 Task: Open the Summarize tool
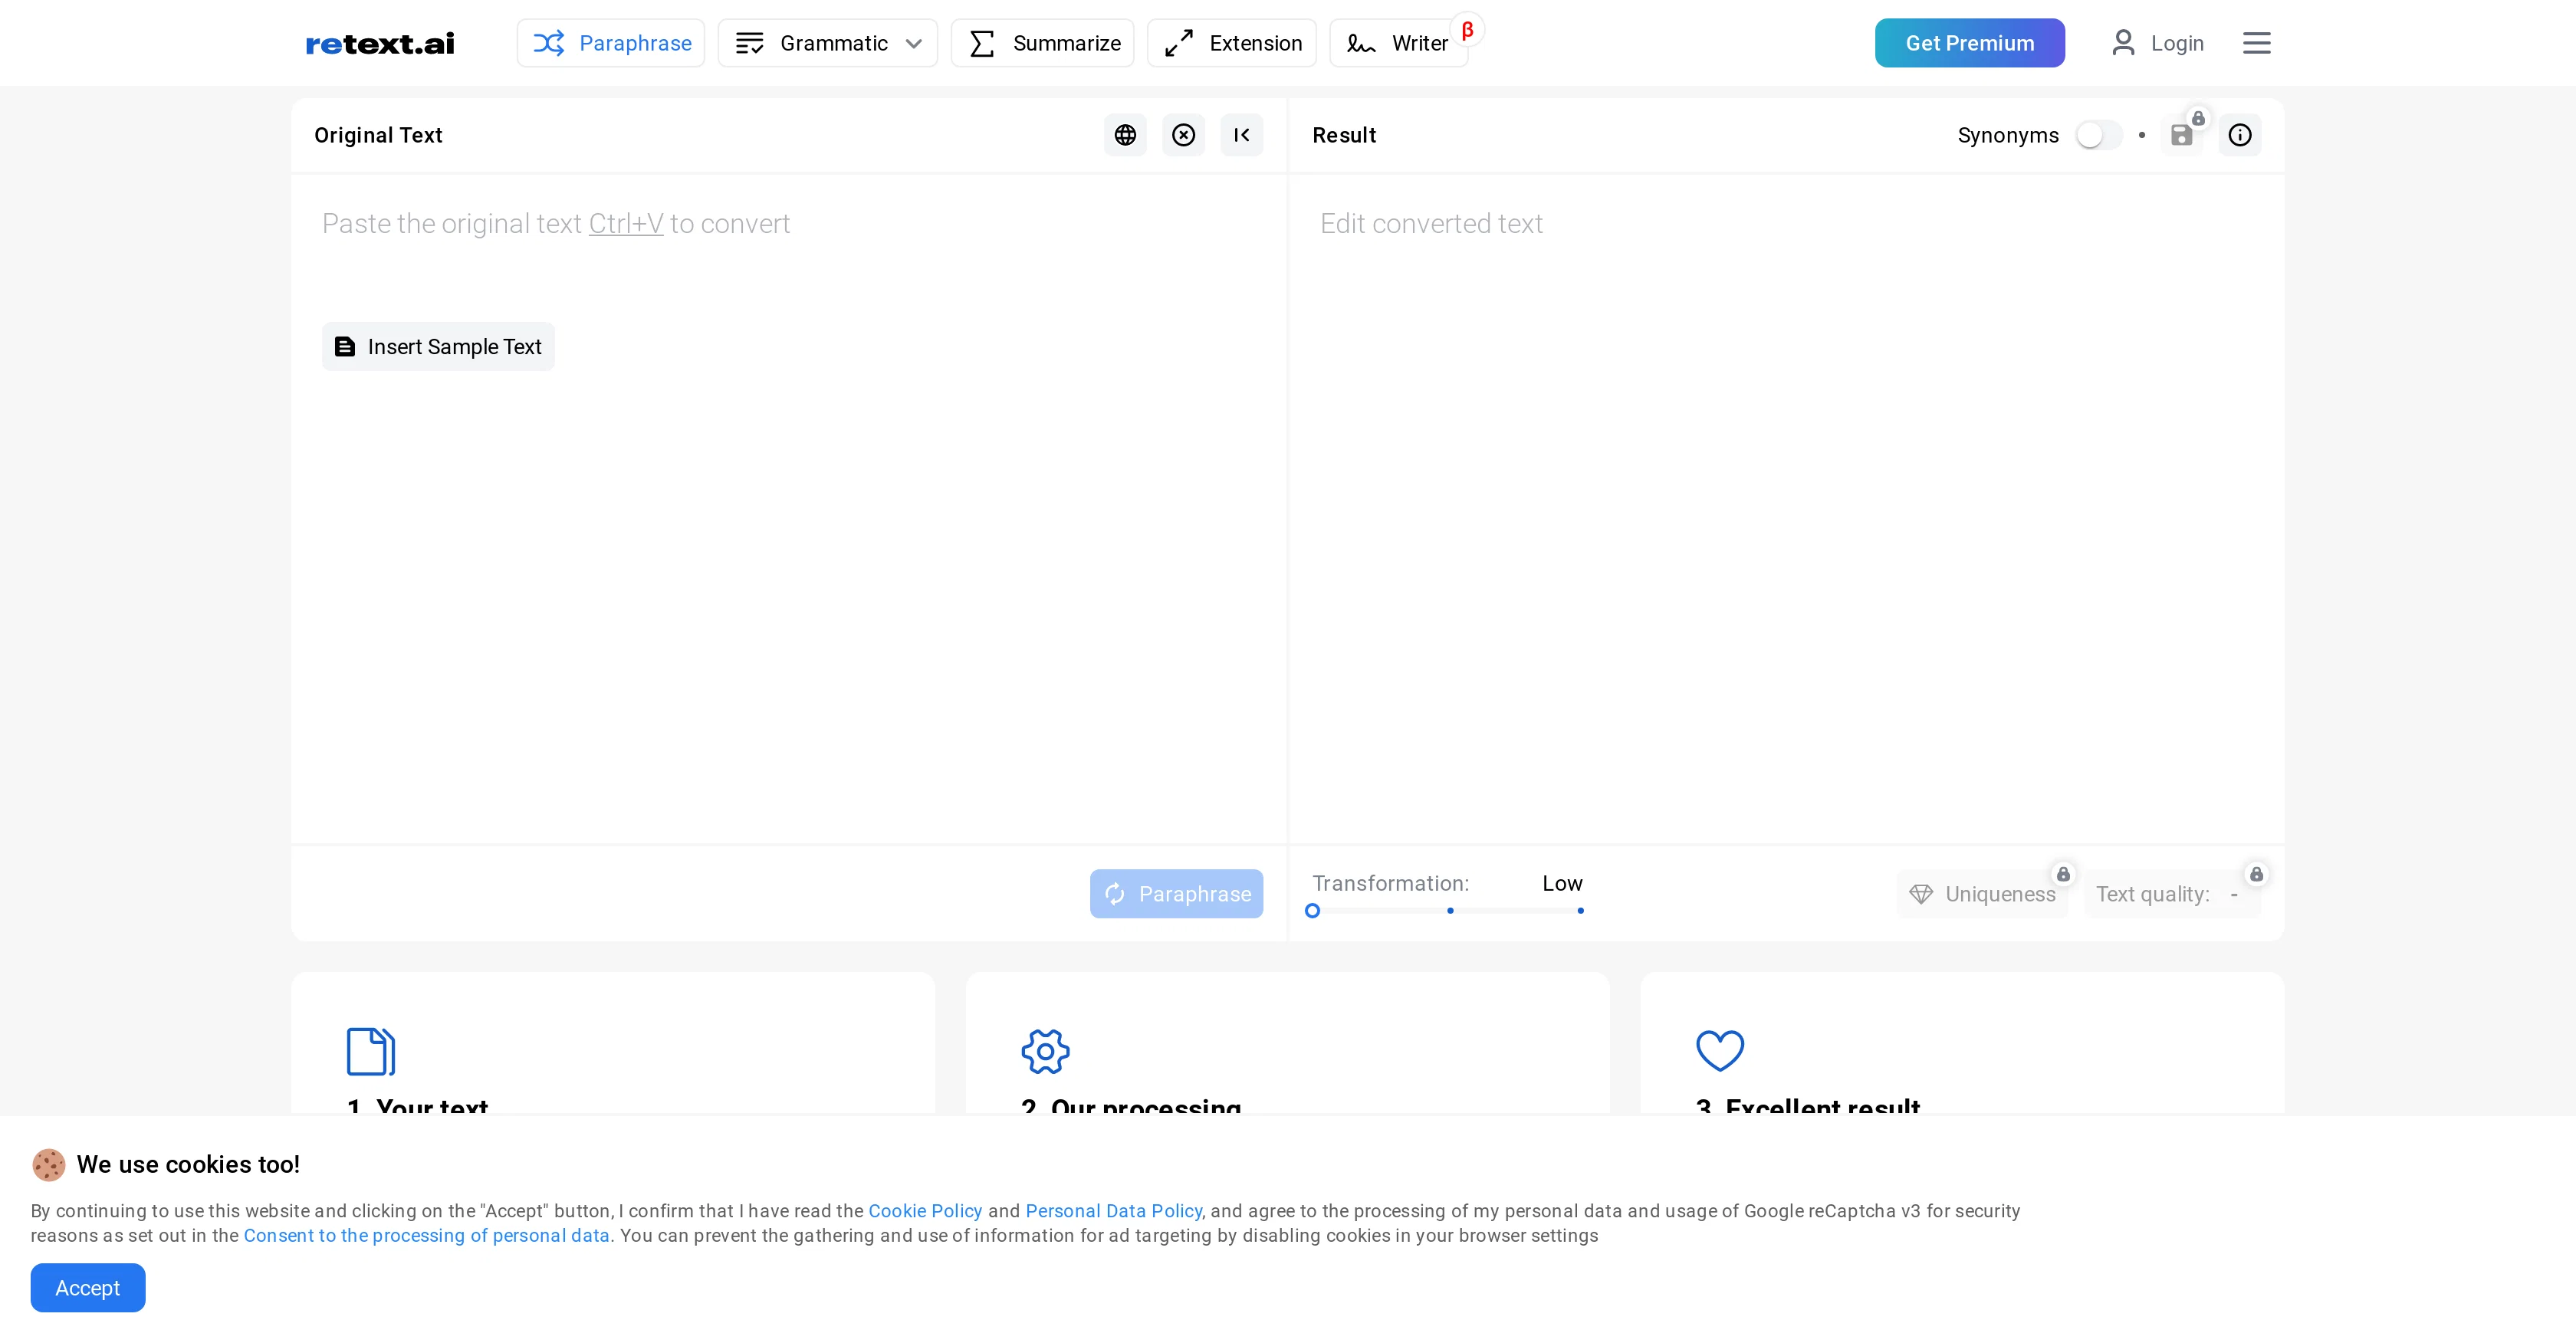click(1042, 43)
